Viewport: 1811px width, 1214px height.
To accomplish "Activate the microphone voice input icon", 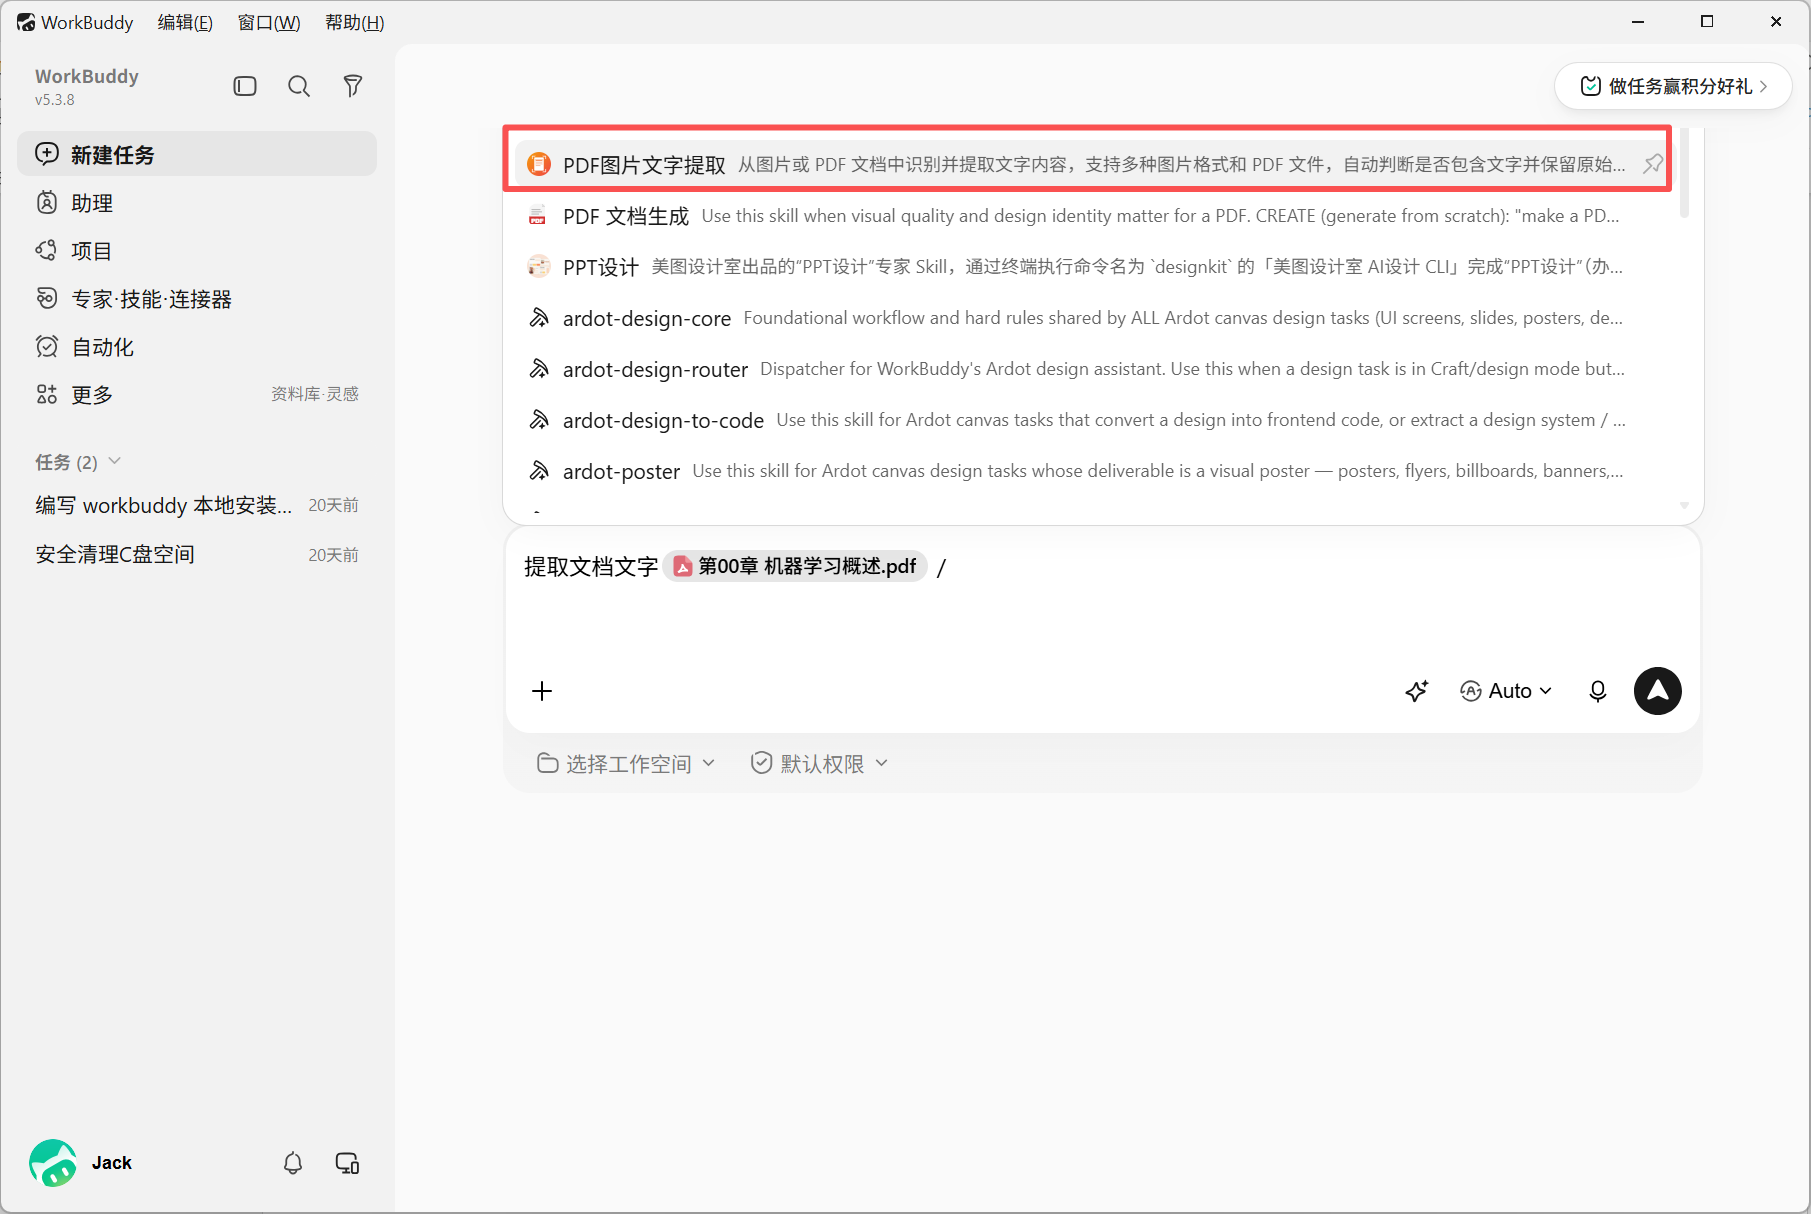I will pyautogui.click(x=1598, y=691).
